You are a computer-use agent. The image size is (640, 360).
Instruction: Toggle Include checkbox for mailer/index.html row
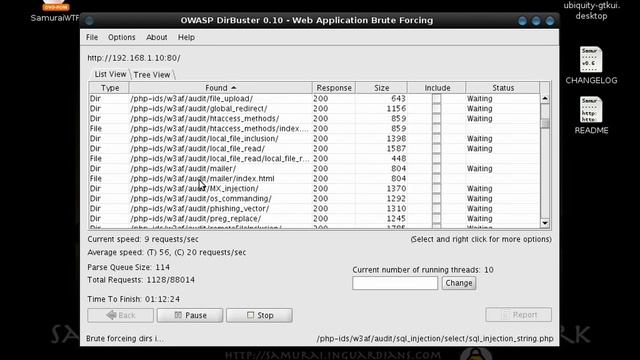click(437, 179)
